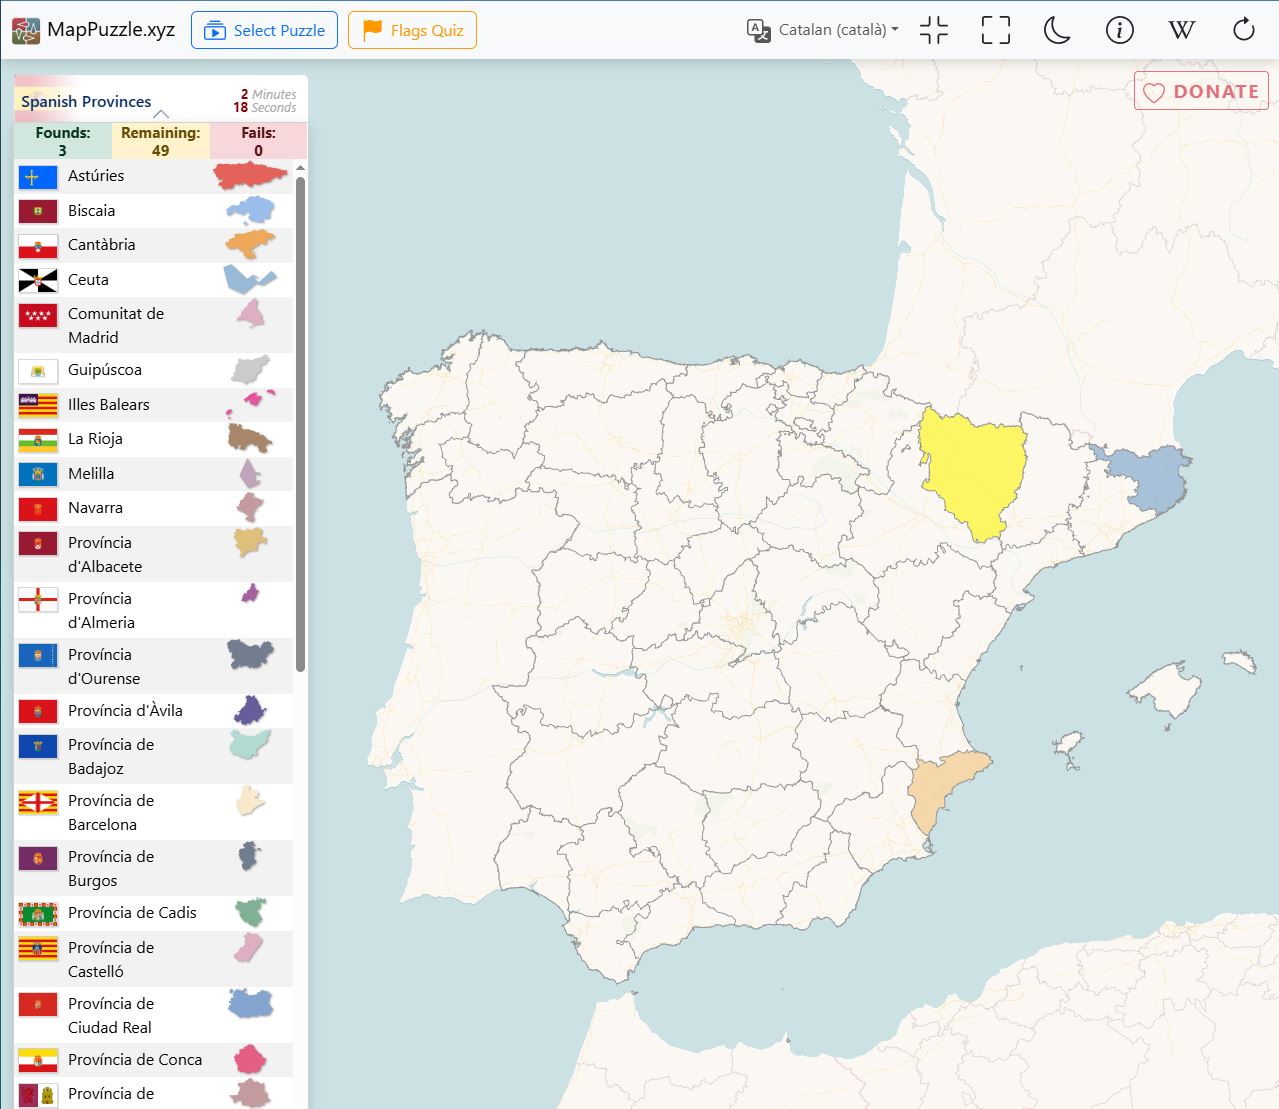Pick the Ceuta flag icon

tap(38, 281)
